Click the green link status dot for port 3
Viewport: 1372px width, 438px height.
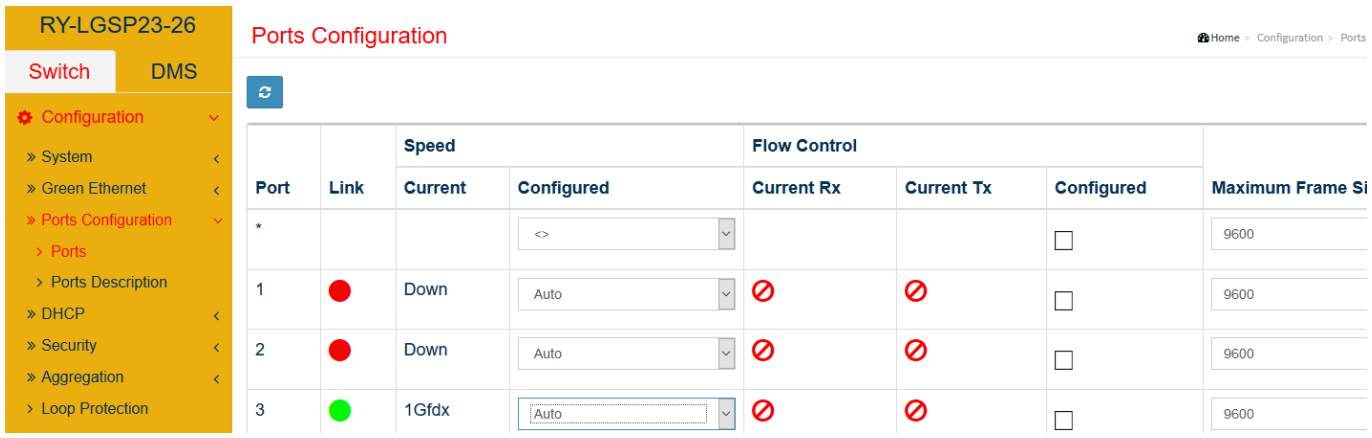[340, 410]
